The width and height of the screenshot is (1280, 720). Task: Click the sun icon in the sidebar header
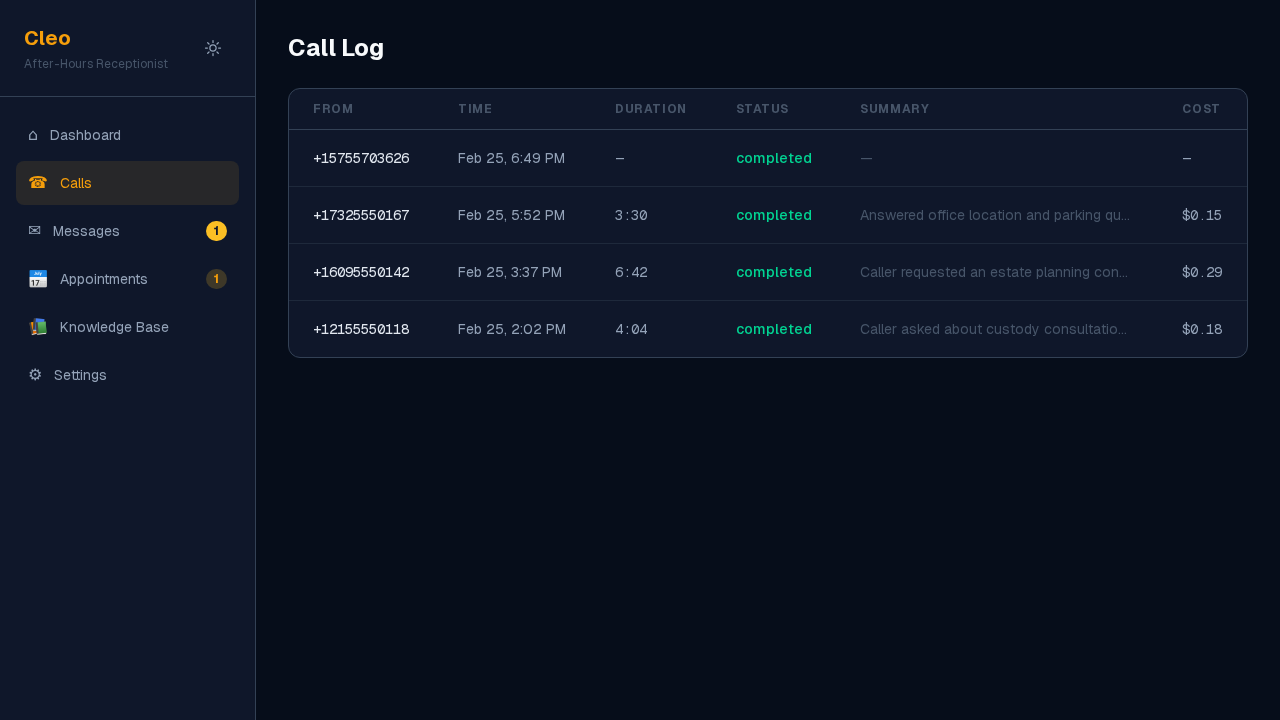point(212,47)
